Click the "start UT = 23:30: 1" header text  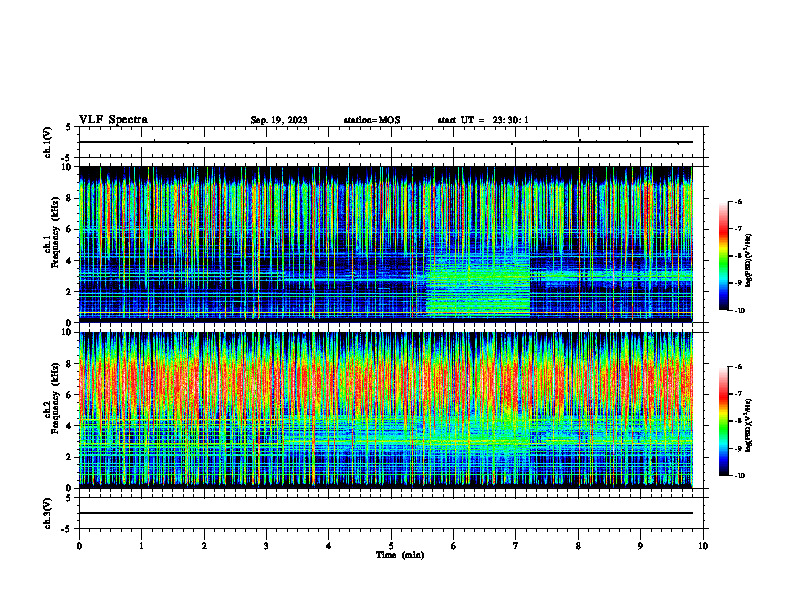coord(483,120)
